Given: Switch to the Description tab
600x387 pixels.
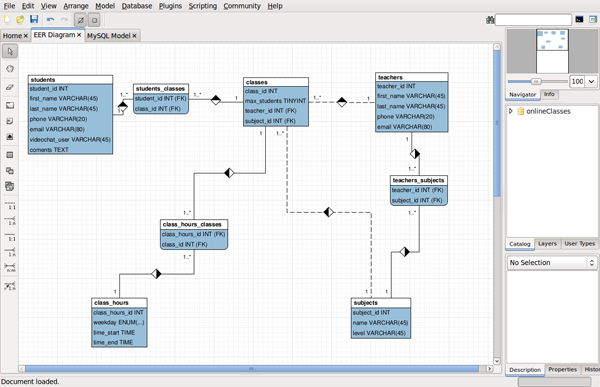Looking at the screenshot, I should coord(525,370).
